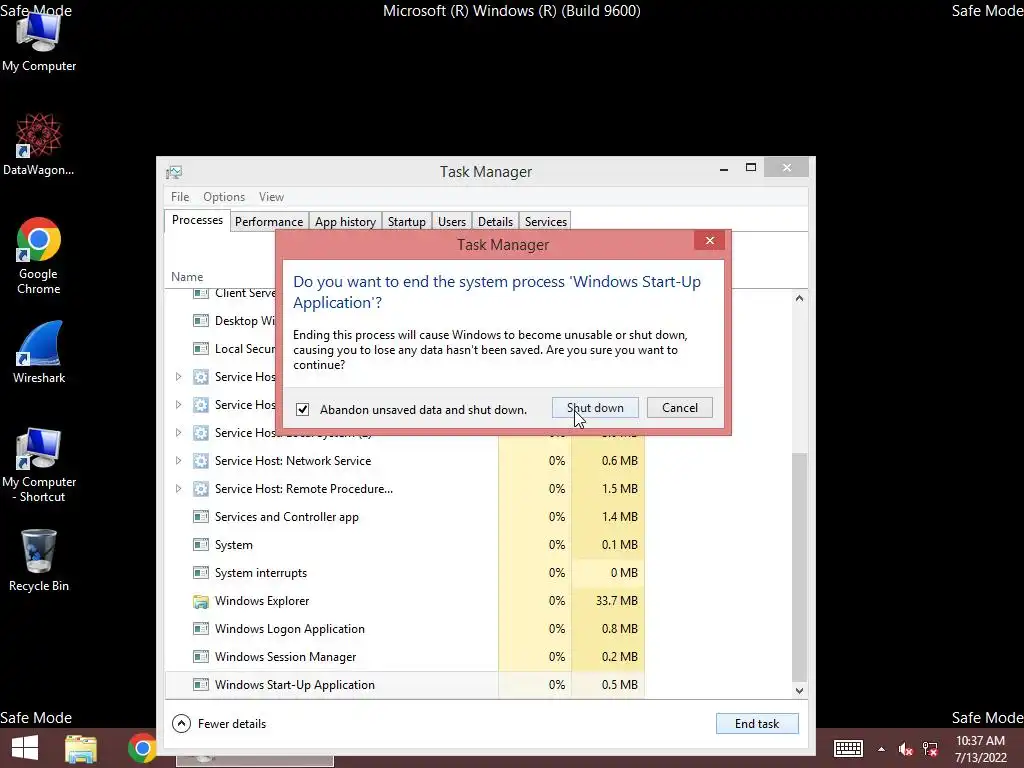Open My Computer - Shortcut desktop icon

click(x=39, y=466)
